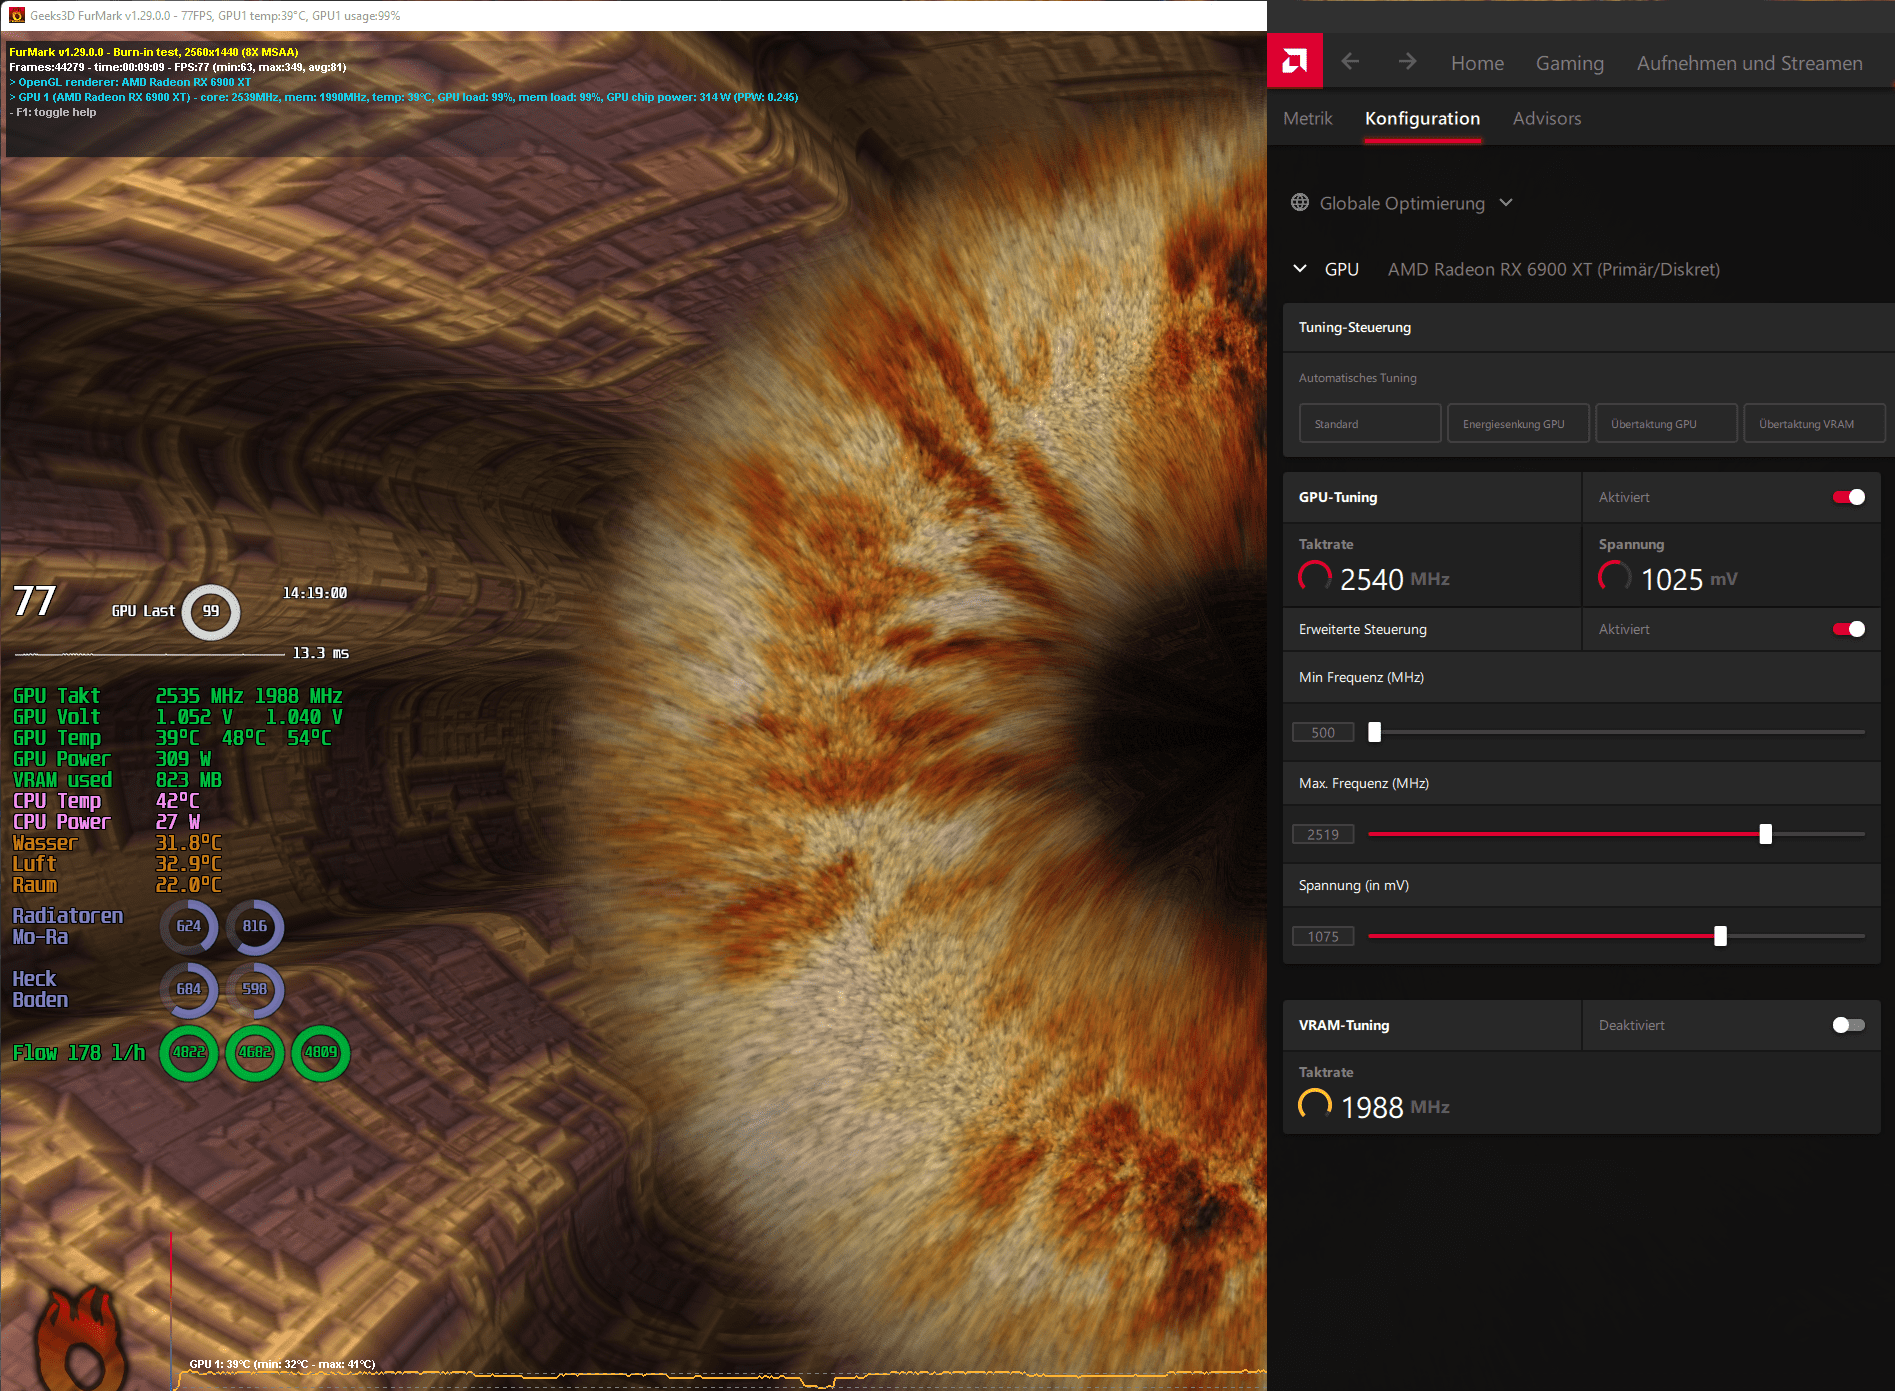This screenshot has width=1895, height=1391.
Task: Switch to the Advisors tab
Action: 1547,118
